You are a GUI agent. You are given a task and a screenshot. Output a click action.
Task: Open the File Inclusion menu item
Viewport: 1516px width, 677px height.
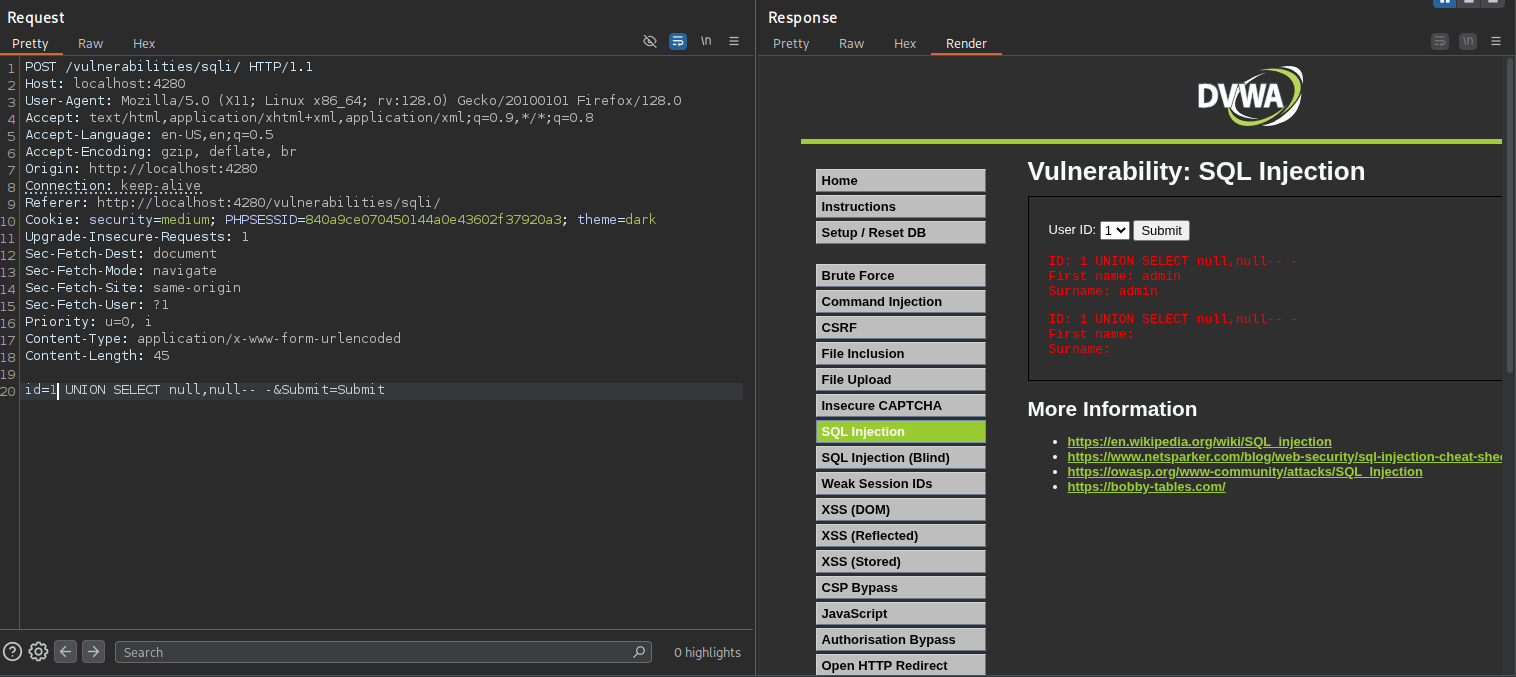(901, 353)
